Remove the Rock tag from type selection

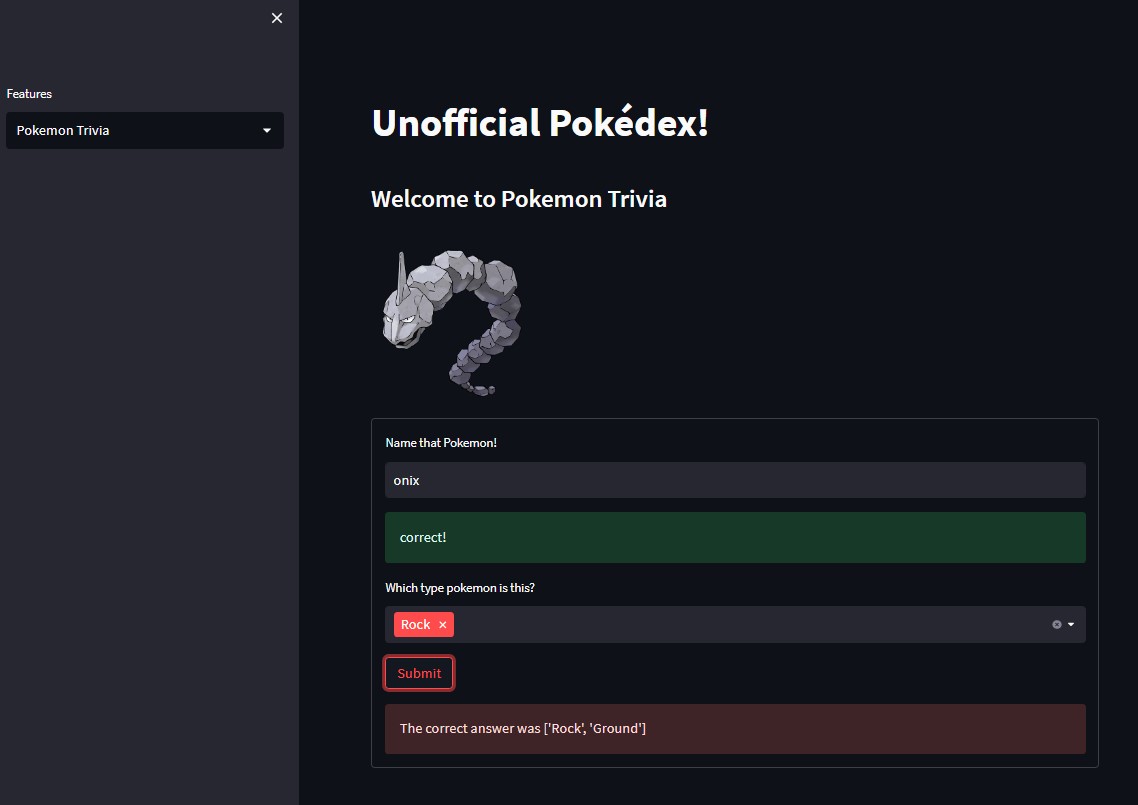click(440, 624)
